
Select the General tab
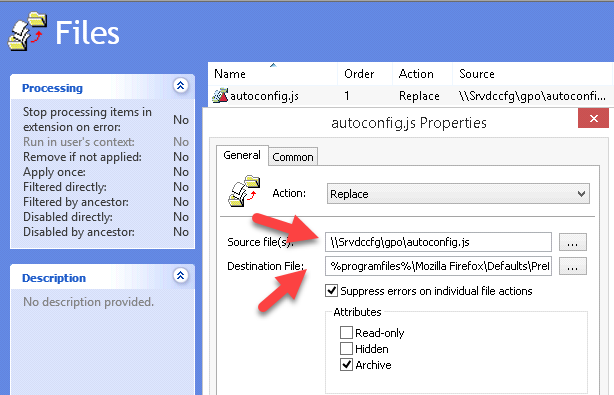(242, 155)
